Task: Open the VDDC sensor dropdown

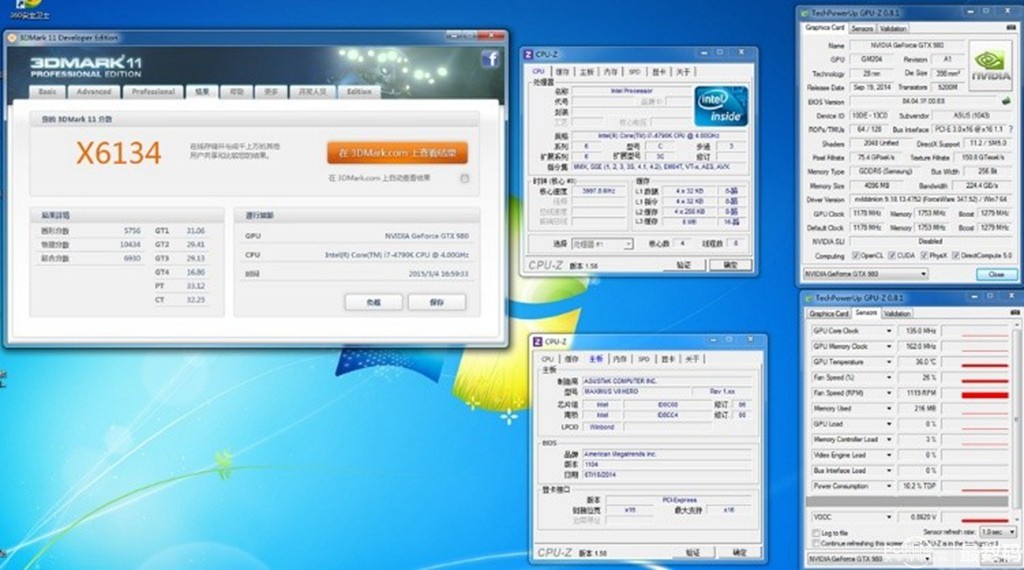Action: pos(889,517)
